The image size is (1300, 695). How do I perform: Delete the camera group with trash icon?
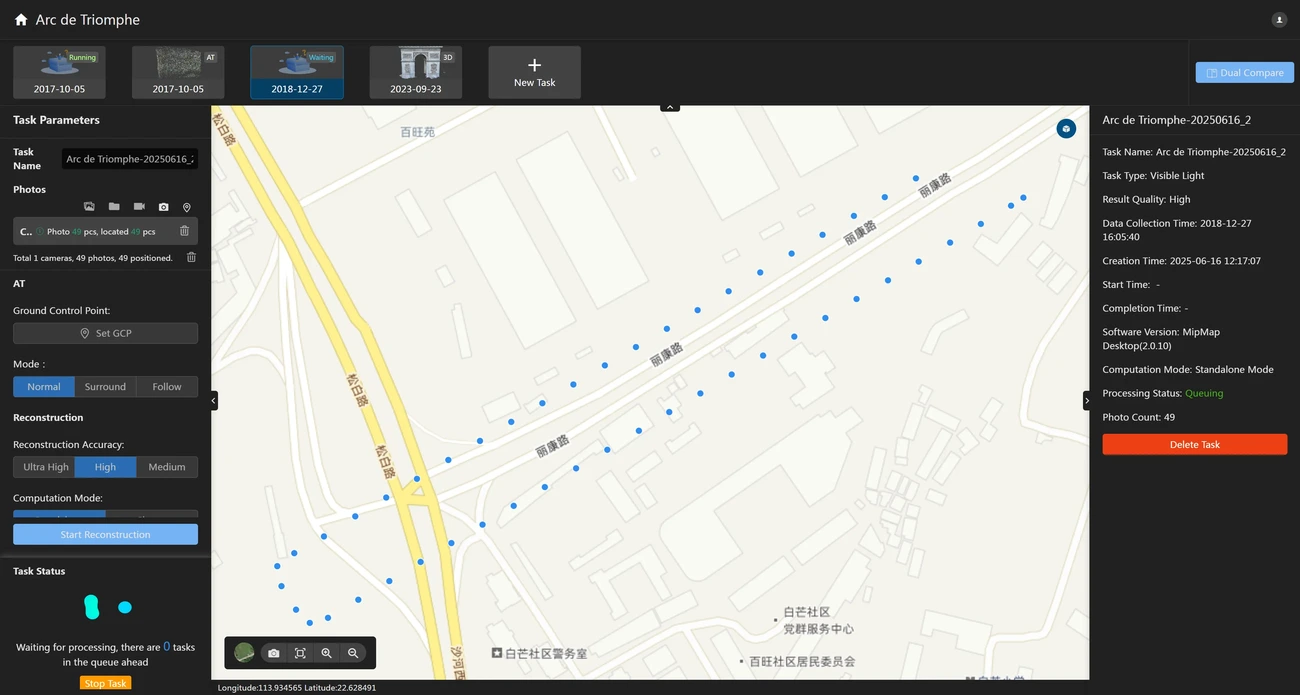point(184,231)
